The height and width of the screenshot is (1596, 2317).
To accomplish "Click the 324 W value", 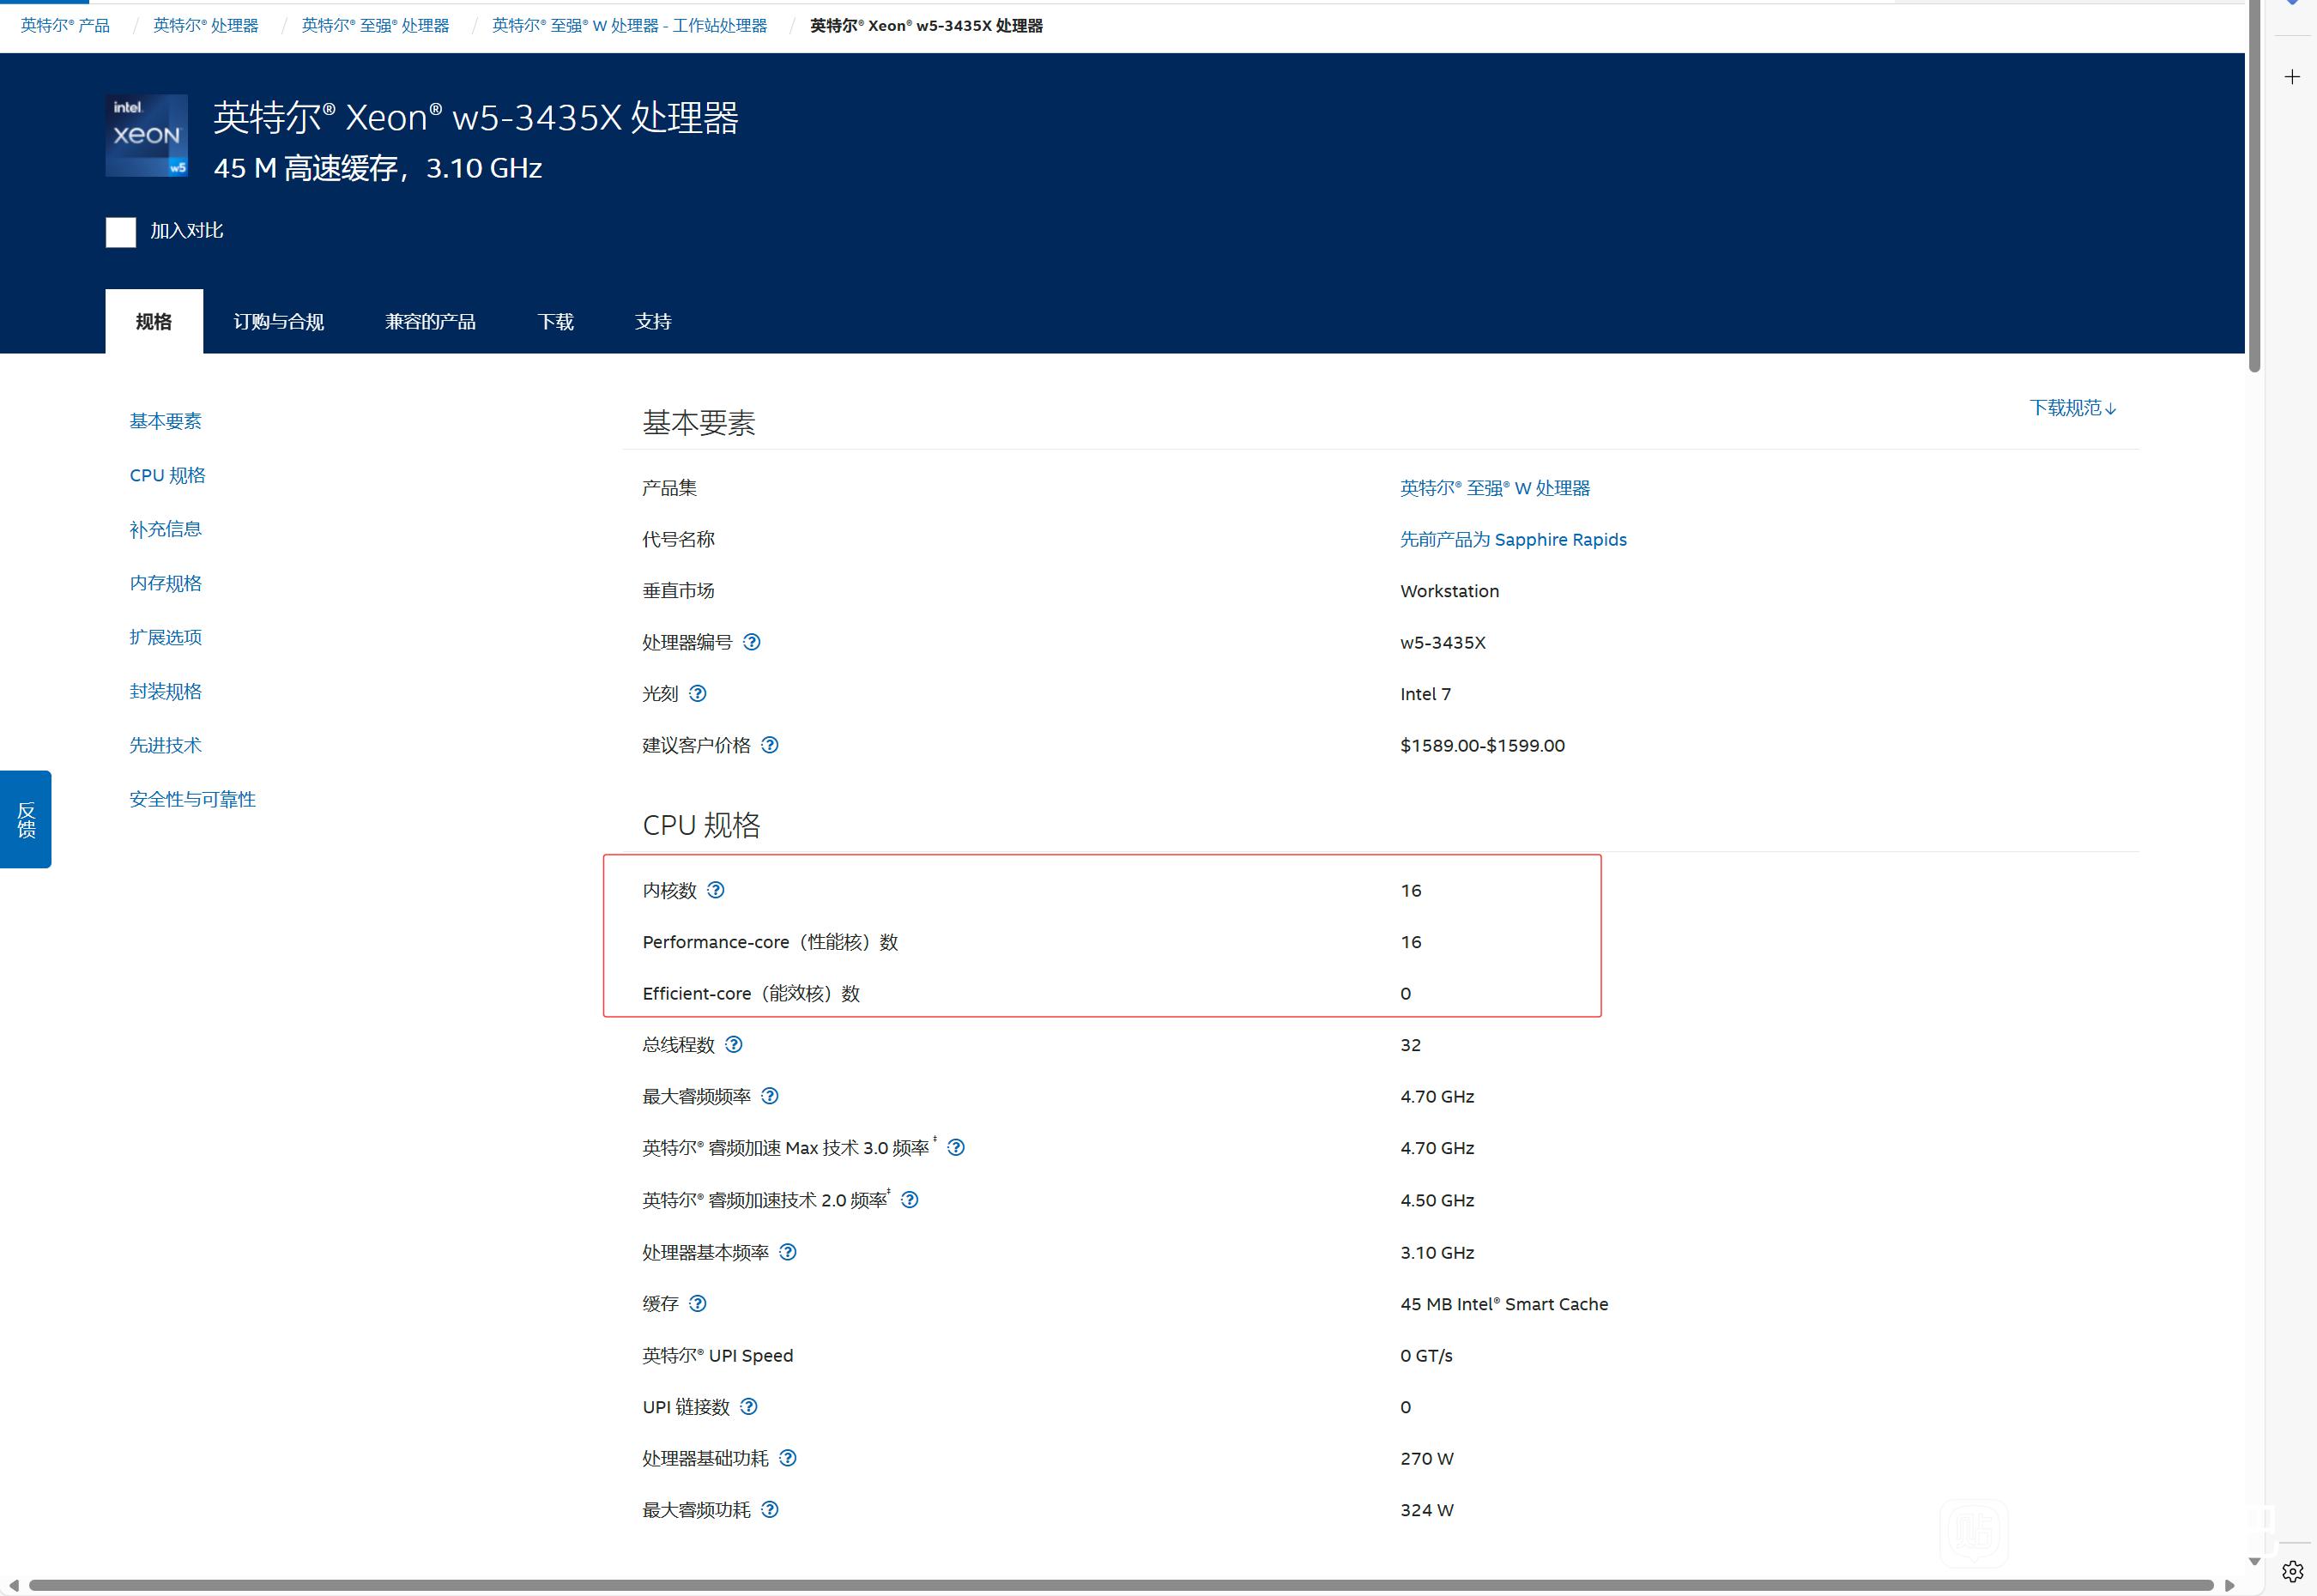I will pyautogui.click(x=1427, y=1510).
